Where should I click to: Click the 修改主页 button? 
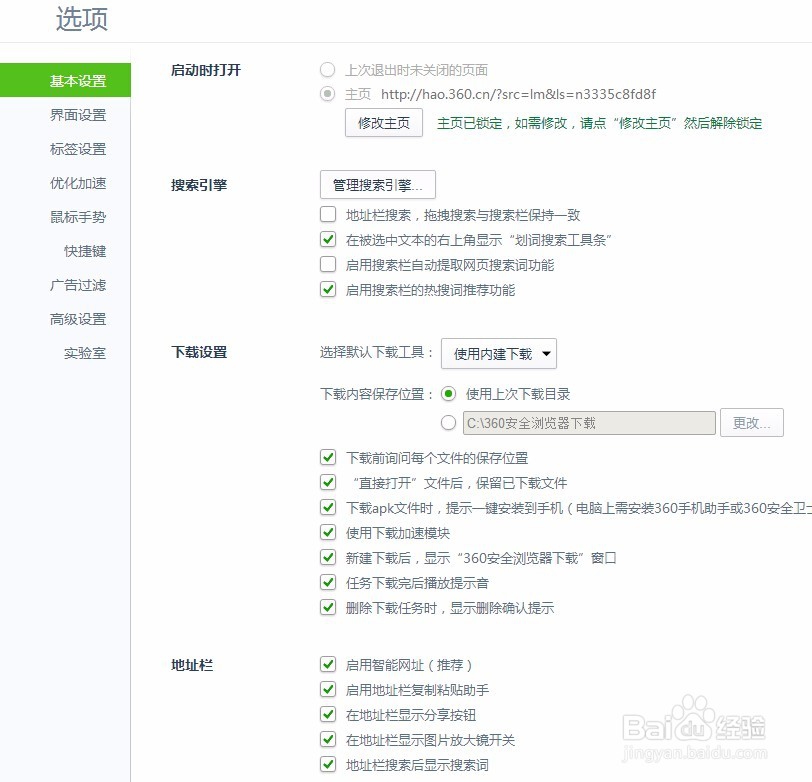(384, 123)
